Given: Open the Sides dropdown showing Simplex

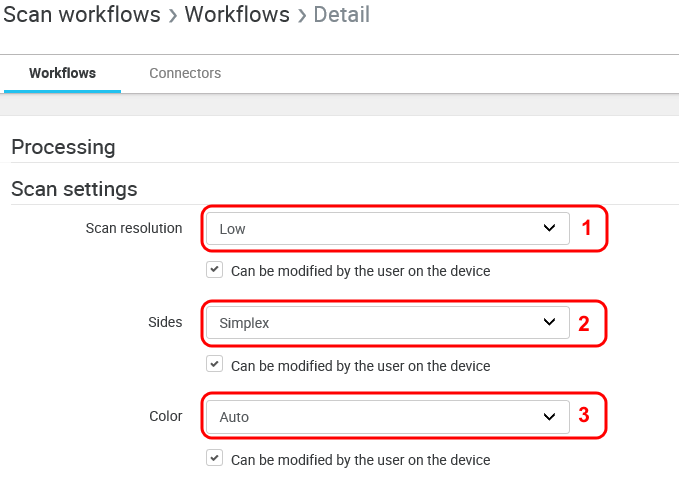Looking at the screenshot, I should coord(380,322).
